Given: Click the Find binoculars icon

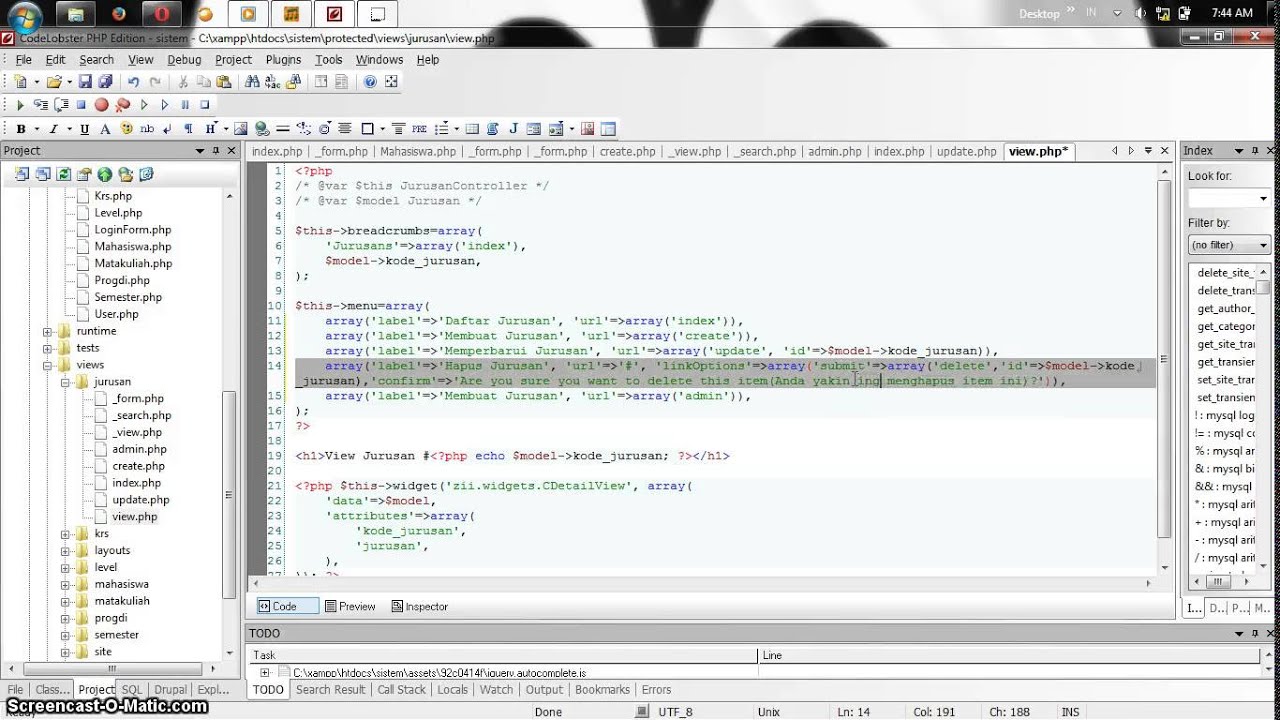Looking at the screenshot, I should 252,82.
